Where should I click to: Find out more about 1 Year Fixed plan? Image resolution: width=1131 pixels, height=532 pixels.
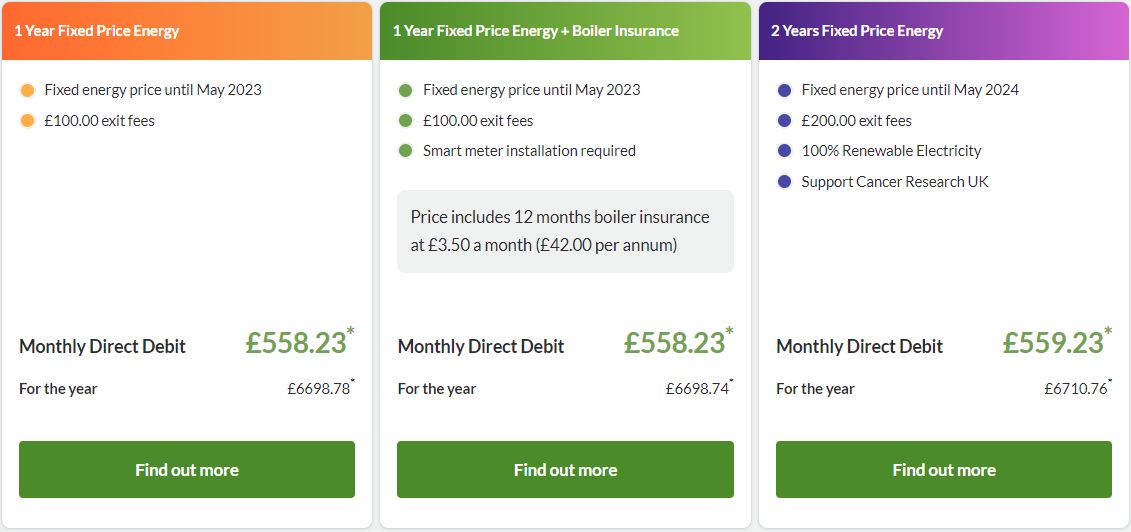tap(187, 469)
